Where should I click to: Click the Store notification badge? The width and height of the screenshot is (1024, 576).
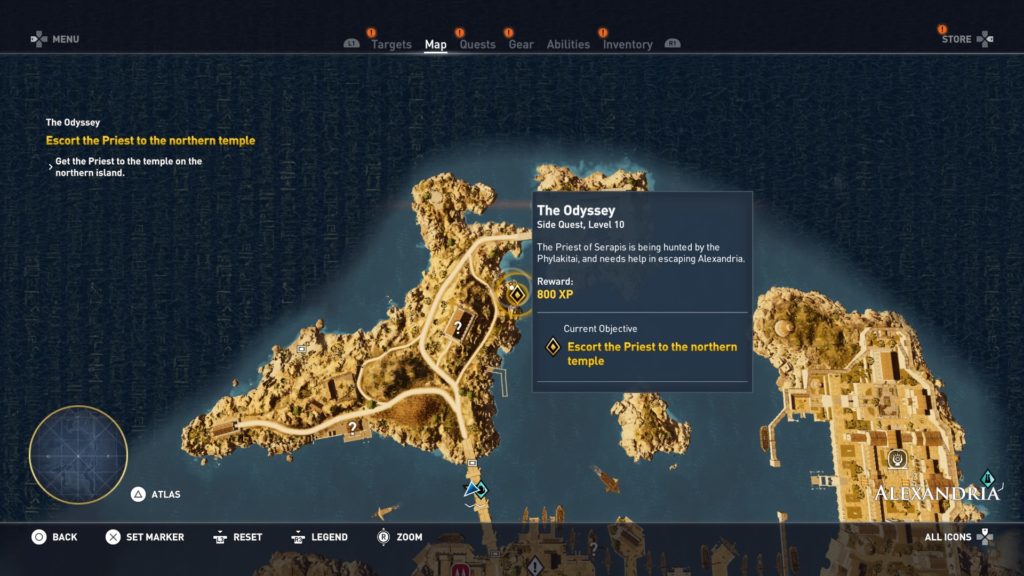pyautogui.click(x=942, y=29)
